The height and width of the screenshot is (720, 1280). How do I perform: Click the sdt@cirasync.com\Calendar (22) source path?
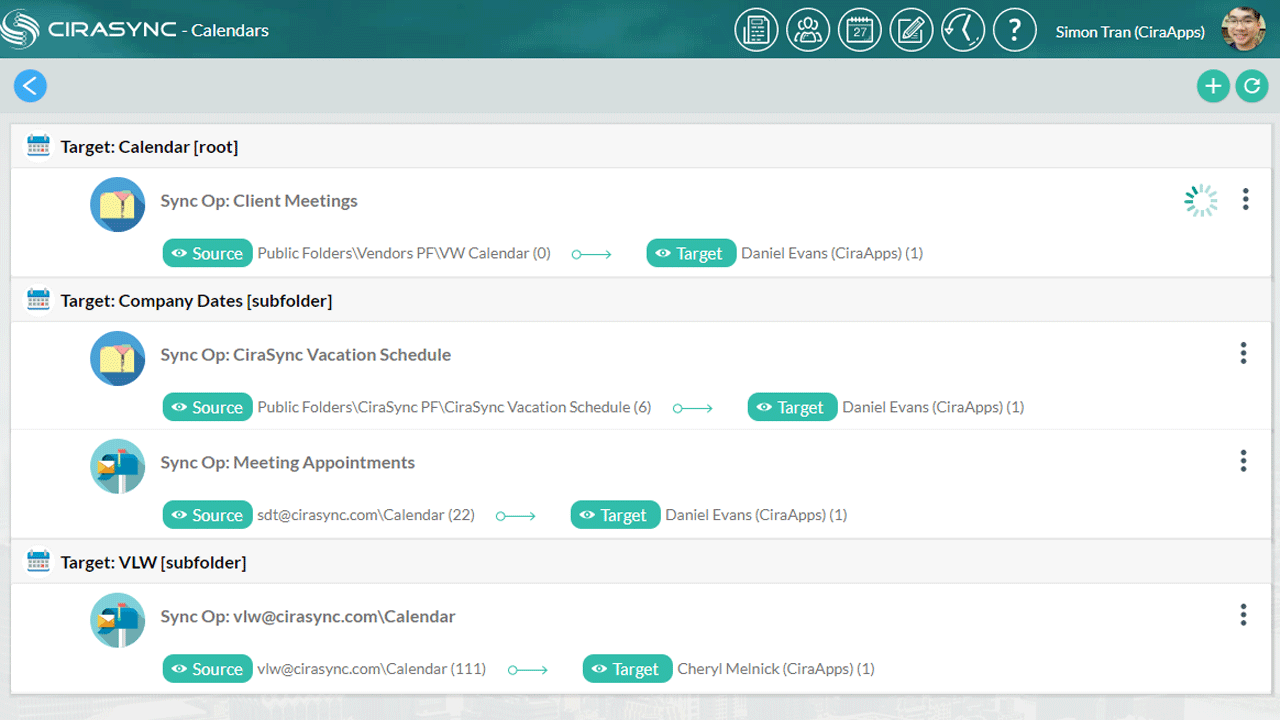pyautogui.click(x=366, y=515)
